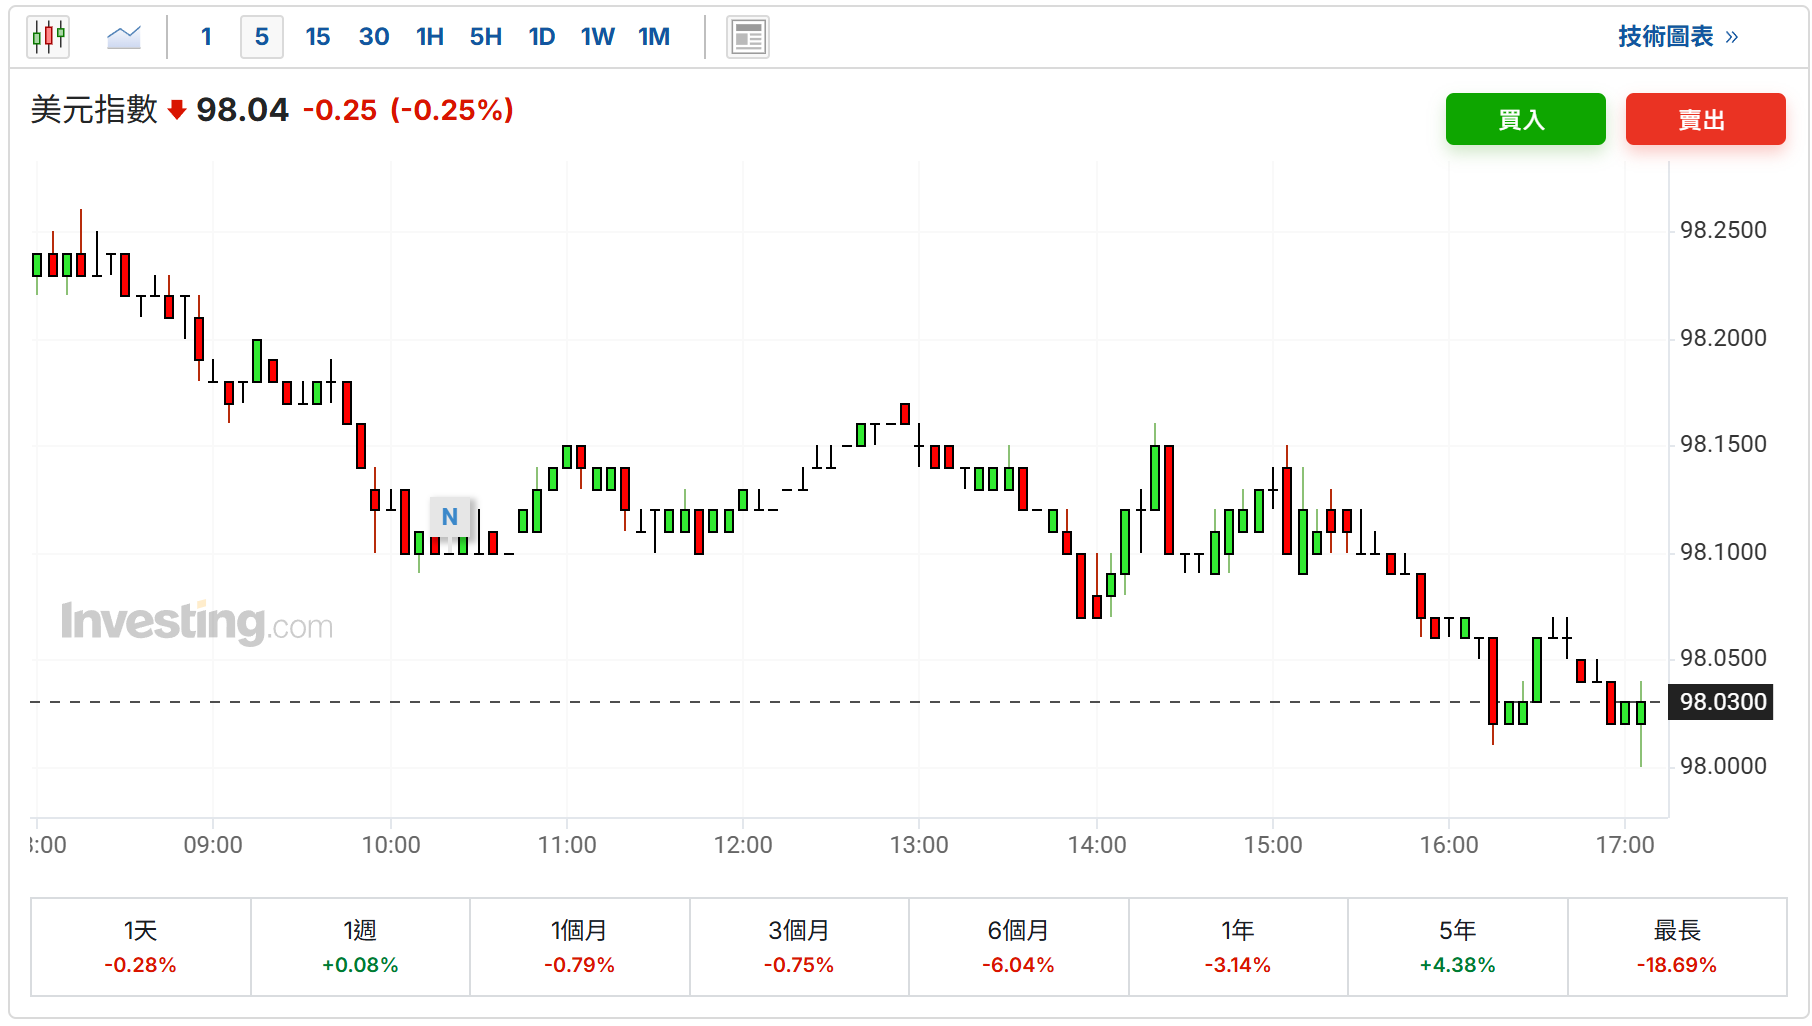1812x1026 pixels.
Task: Click the 98.0000 axis label
Action: tap(1723, 766)
